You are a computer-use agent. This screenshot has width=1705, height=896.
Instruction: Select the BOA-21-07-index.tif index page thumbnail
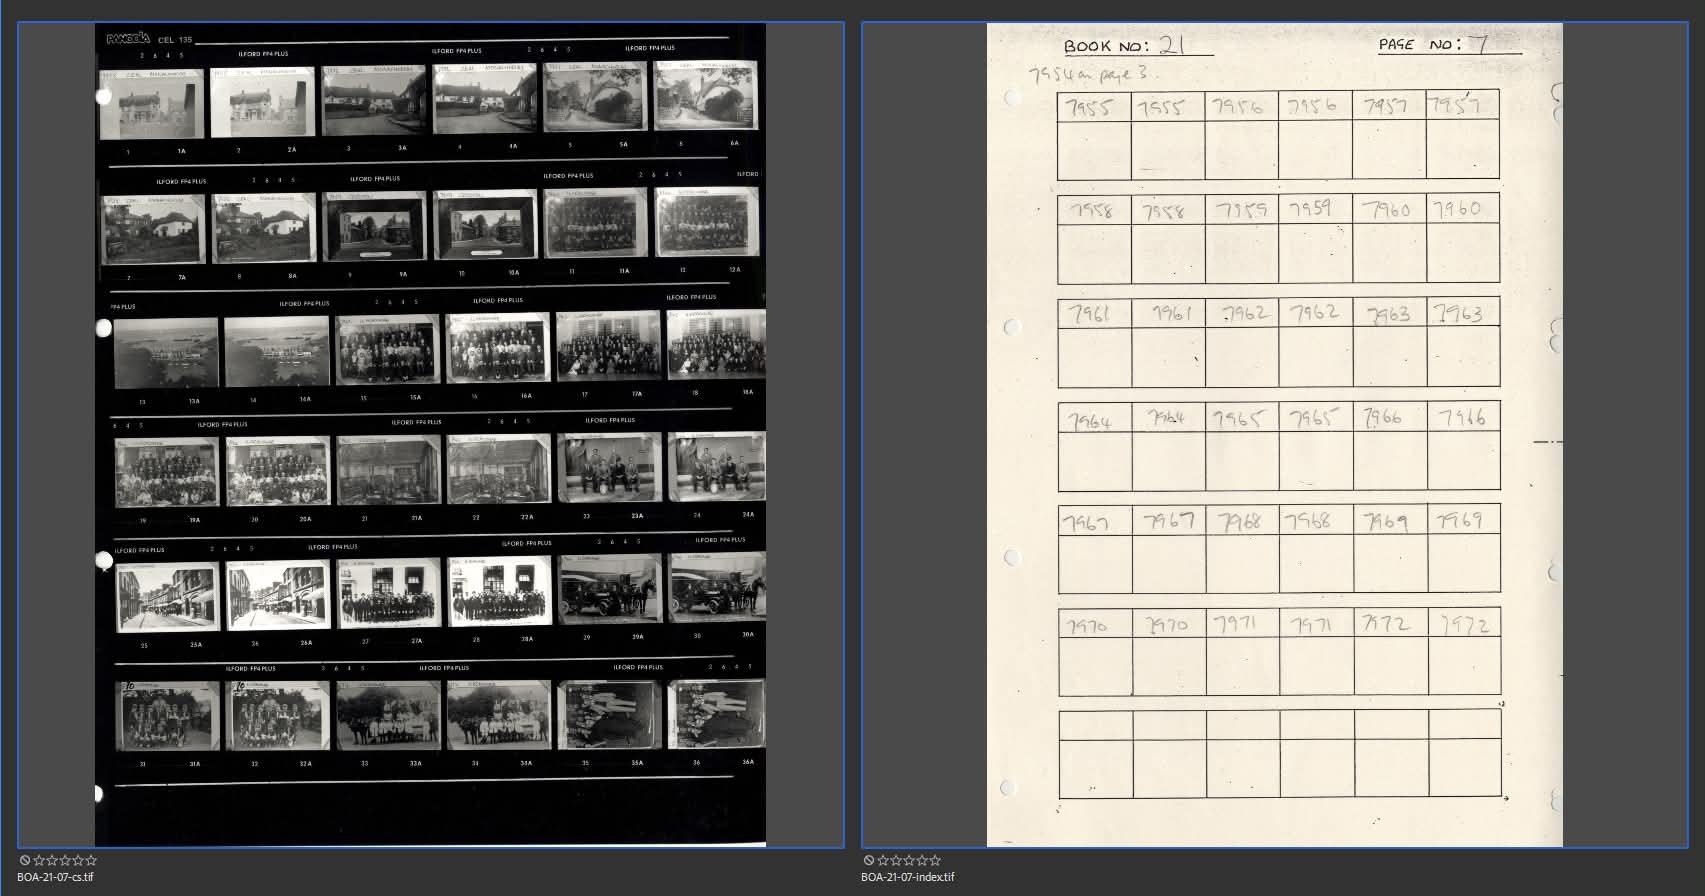coord(1275,435)
